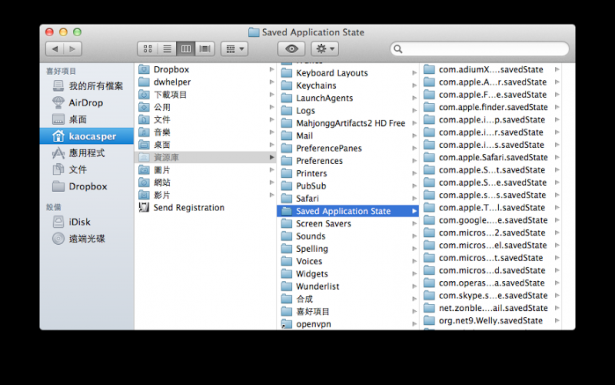615x385 pixels.
Task: Click the Finder search field
Action: point(479,49)
